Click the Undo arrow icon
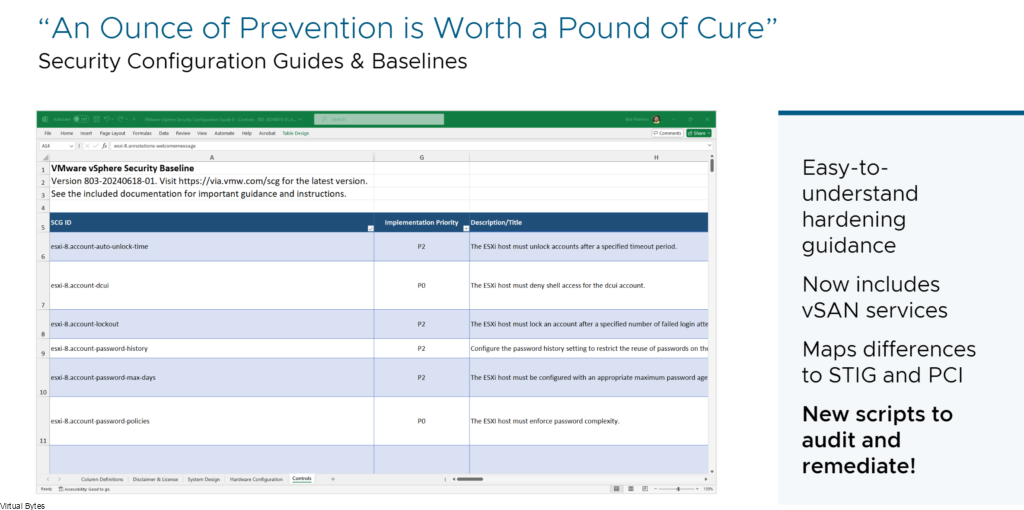This screenshot has height=510, width=1024. click(x=106, y=120)
